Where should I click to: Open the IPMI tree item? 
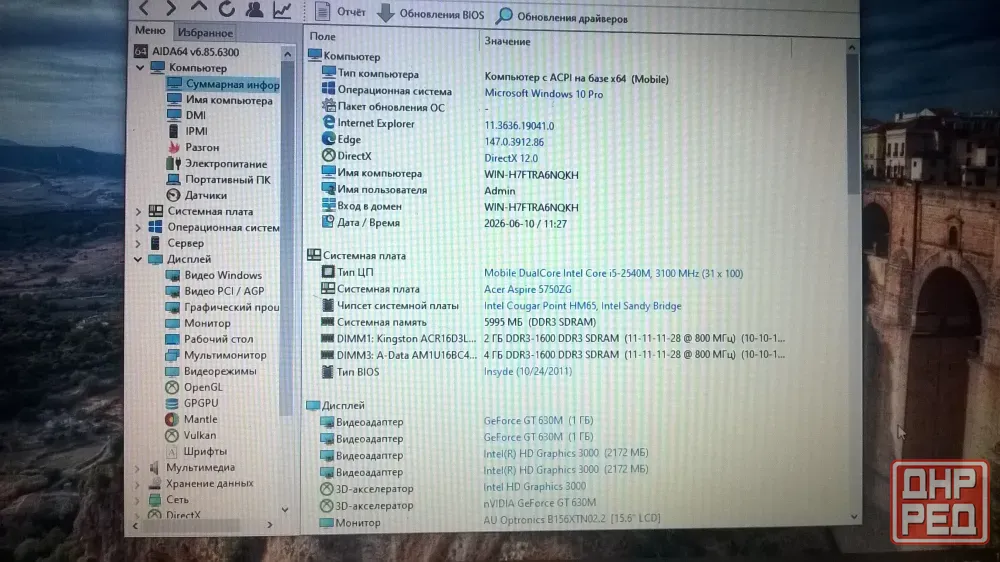point(187,131)
